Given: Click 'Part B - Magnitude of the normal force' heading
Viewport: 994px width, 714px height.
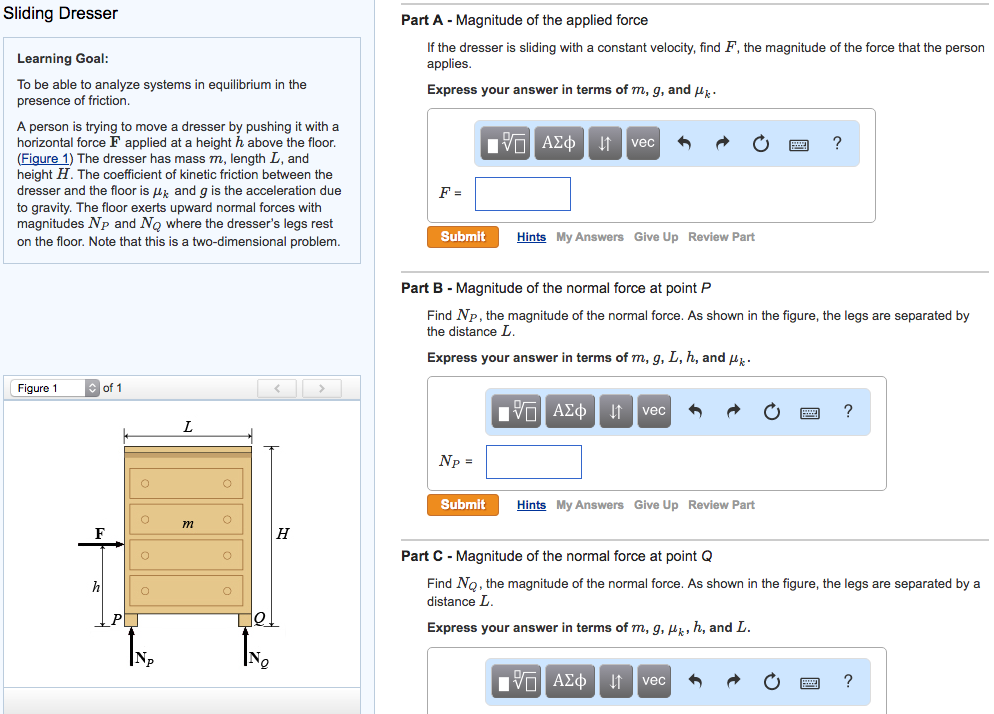Looking at the screenshot, I should (x=556, y=289).
